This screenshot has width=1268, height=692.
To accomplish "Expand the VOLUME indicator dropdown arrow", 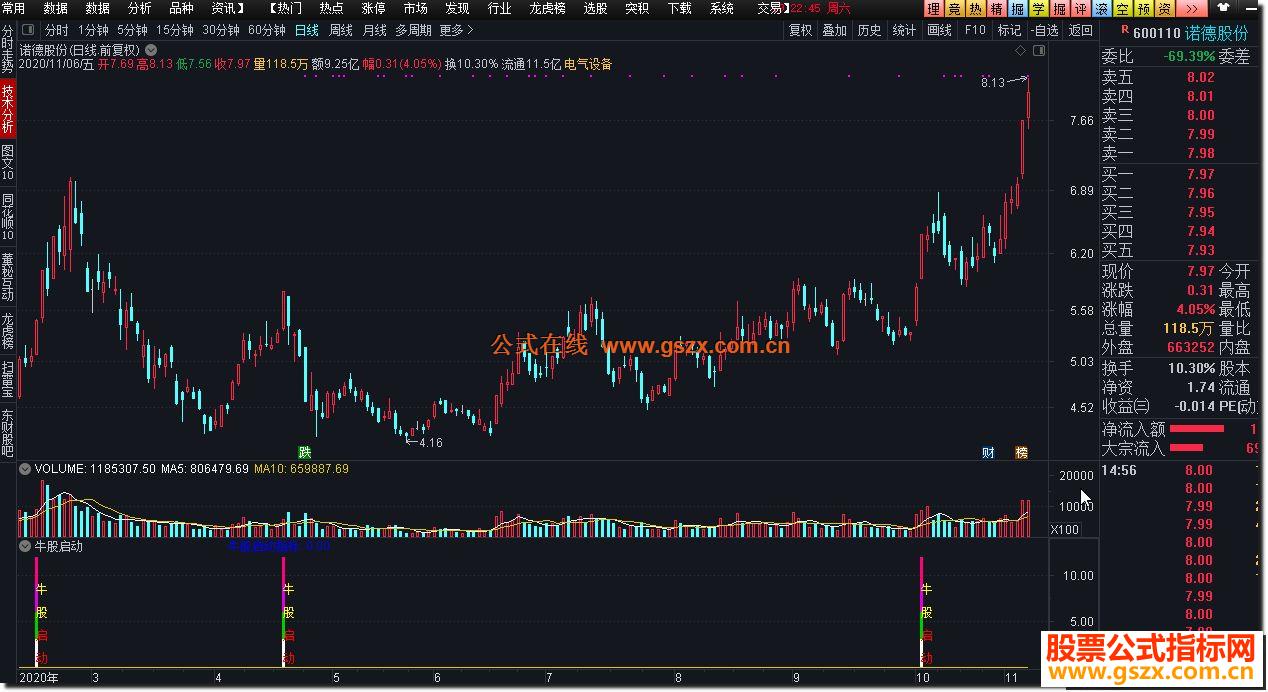I will click(26, 468).
